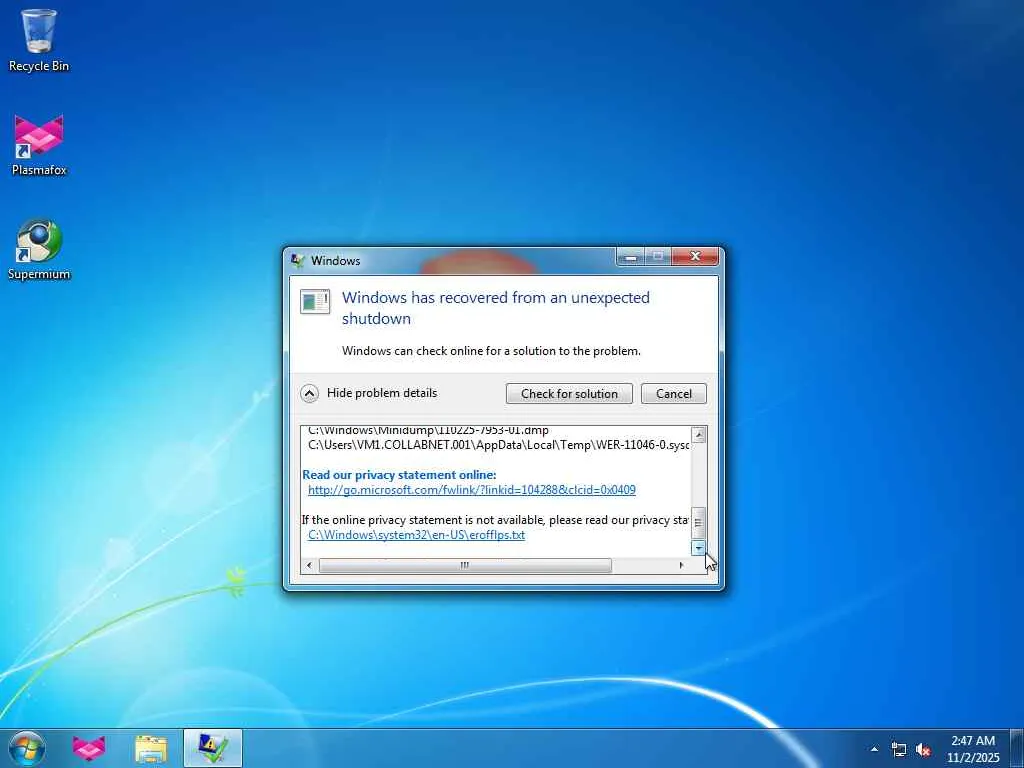Click 'Windows has recovered from an unexpected shutdown' heading
1024x768 pixels.
496,308
